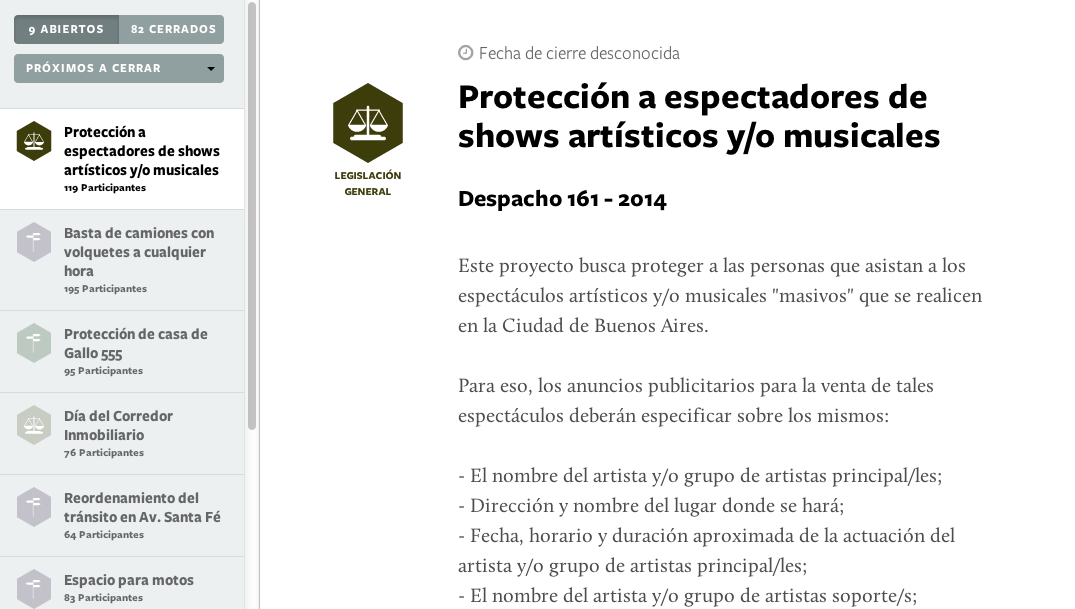Open the Protección de casa de Gallo 555 proposal

tap(135, 343)
